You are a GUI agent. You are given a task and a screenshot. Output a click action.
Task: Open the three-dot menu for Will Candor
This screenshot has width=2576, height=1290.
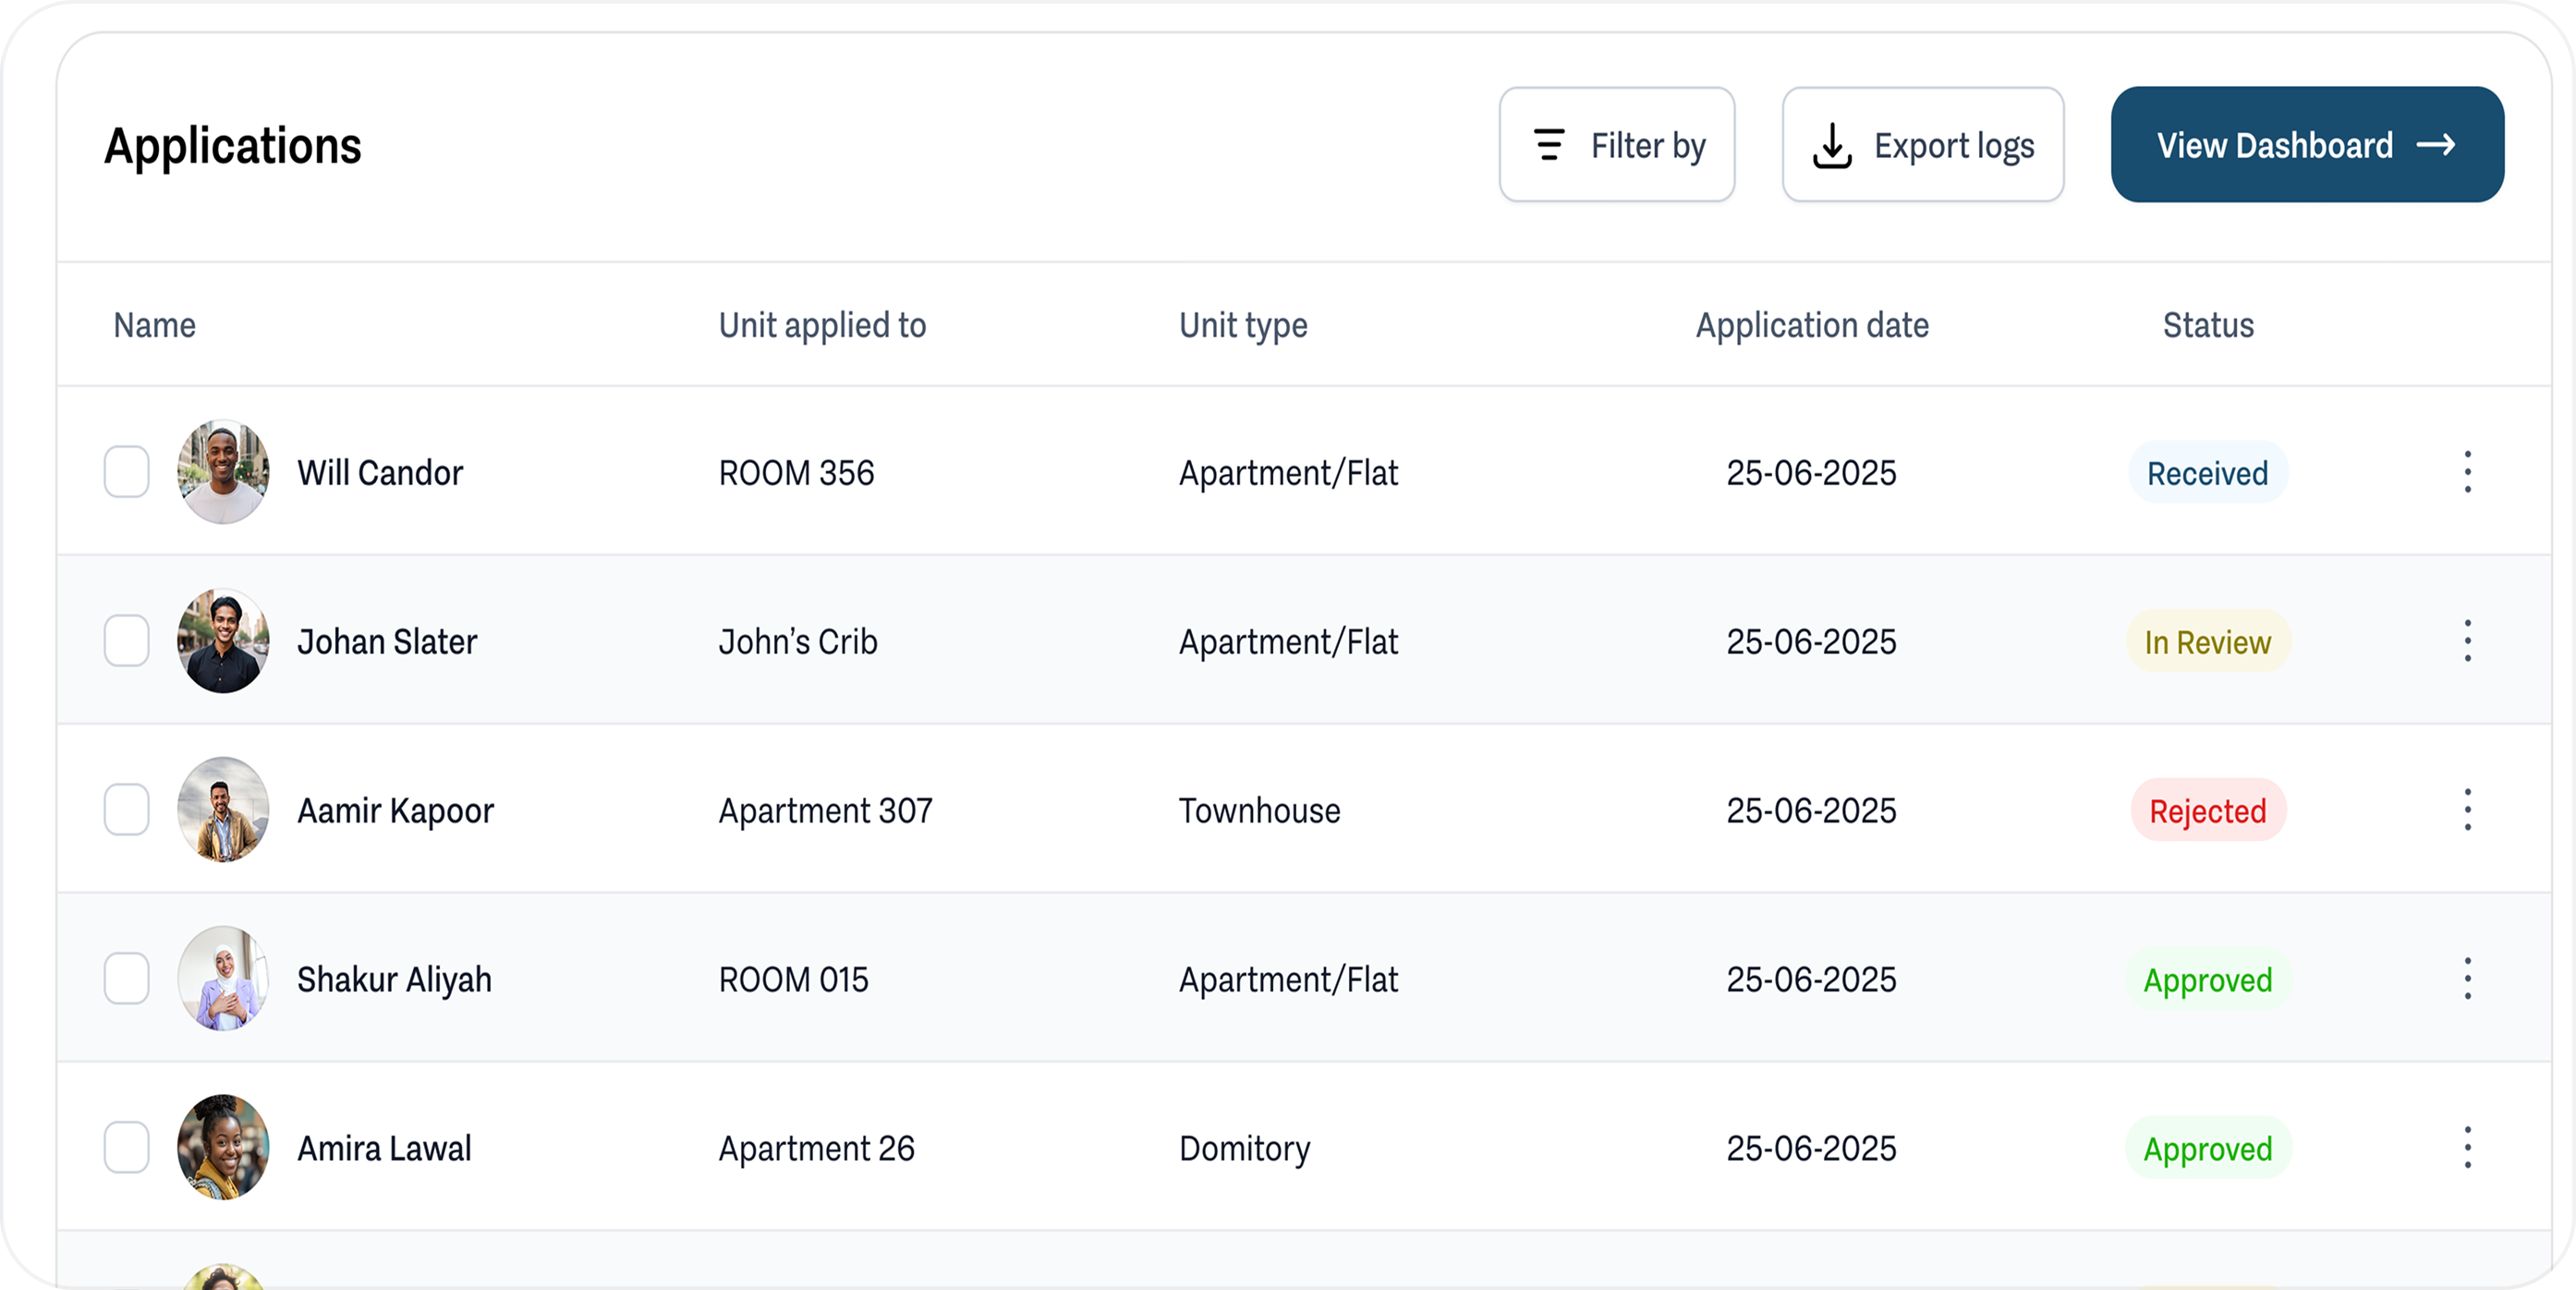(x=2467, y=472)
